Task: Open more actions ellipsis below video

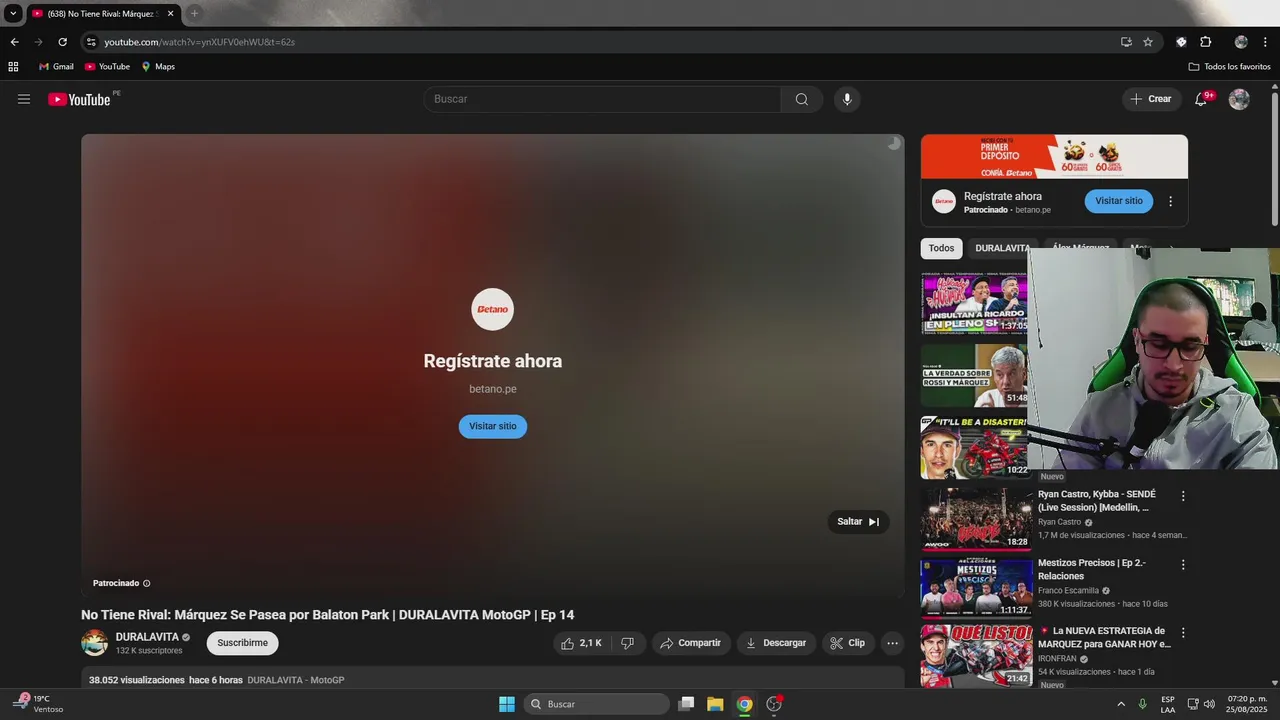Action: pyautogui.click(x=893, y=643)
